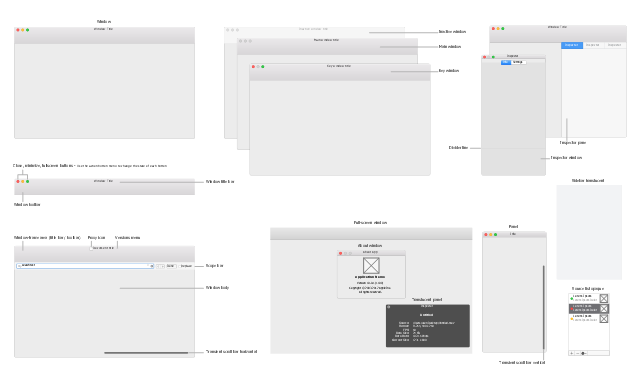Viewport: 640px width, 384px height.
Task: Click the clear icon inside the search field
Action: click(151, 266)
